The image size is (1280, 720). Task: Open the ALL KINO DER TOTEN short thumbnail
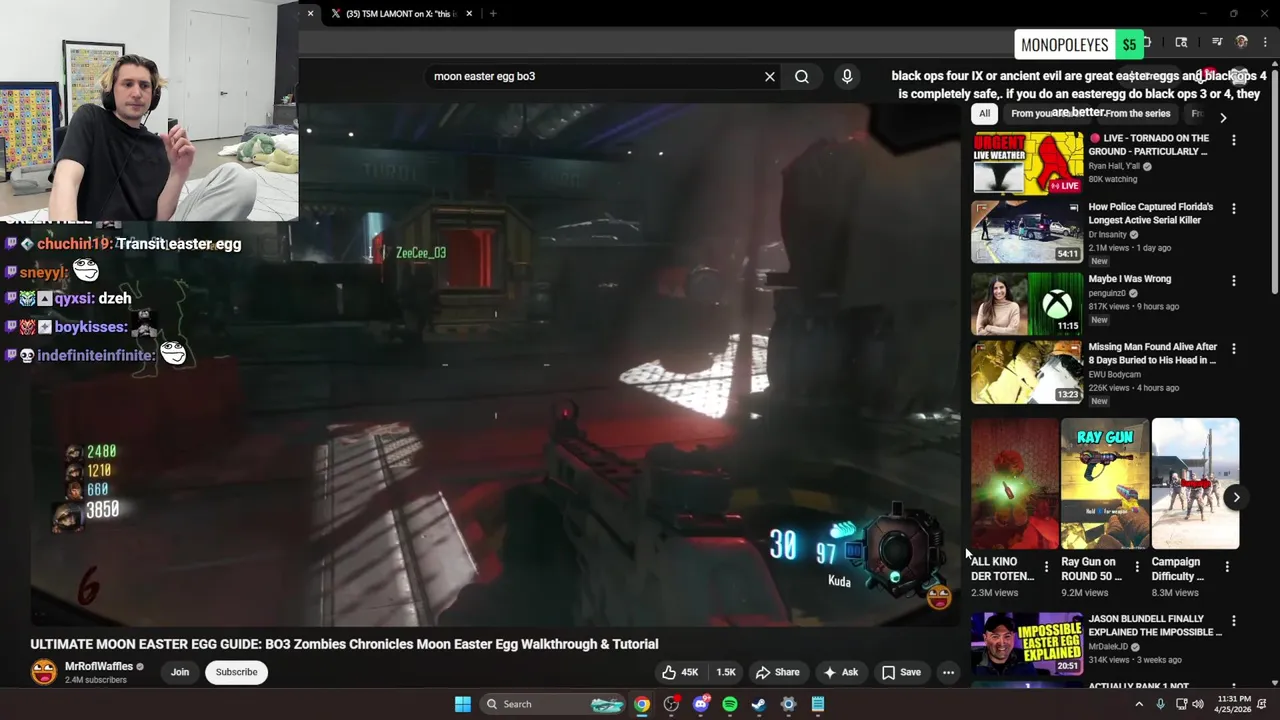(1014, 484)
